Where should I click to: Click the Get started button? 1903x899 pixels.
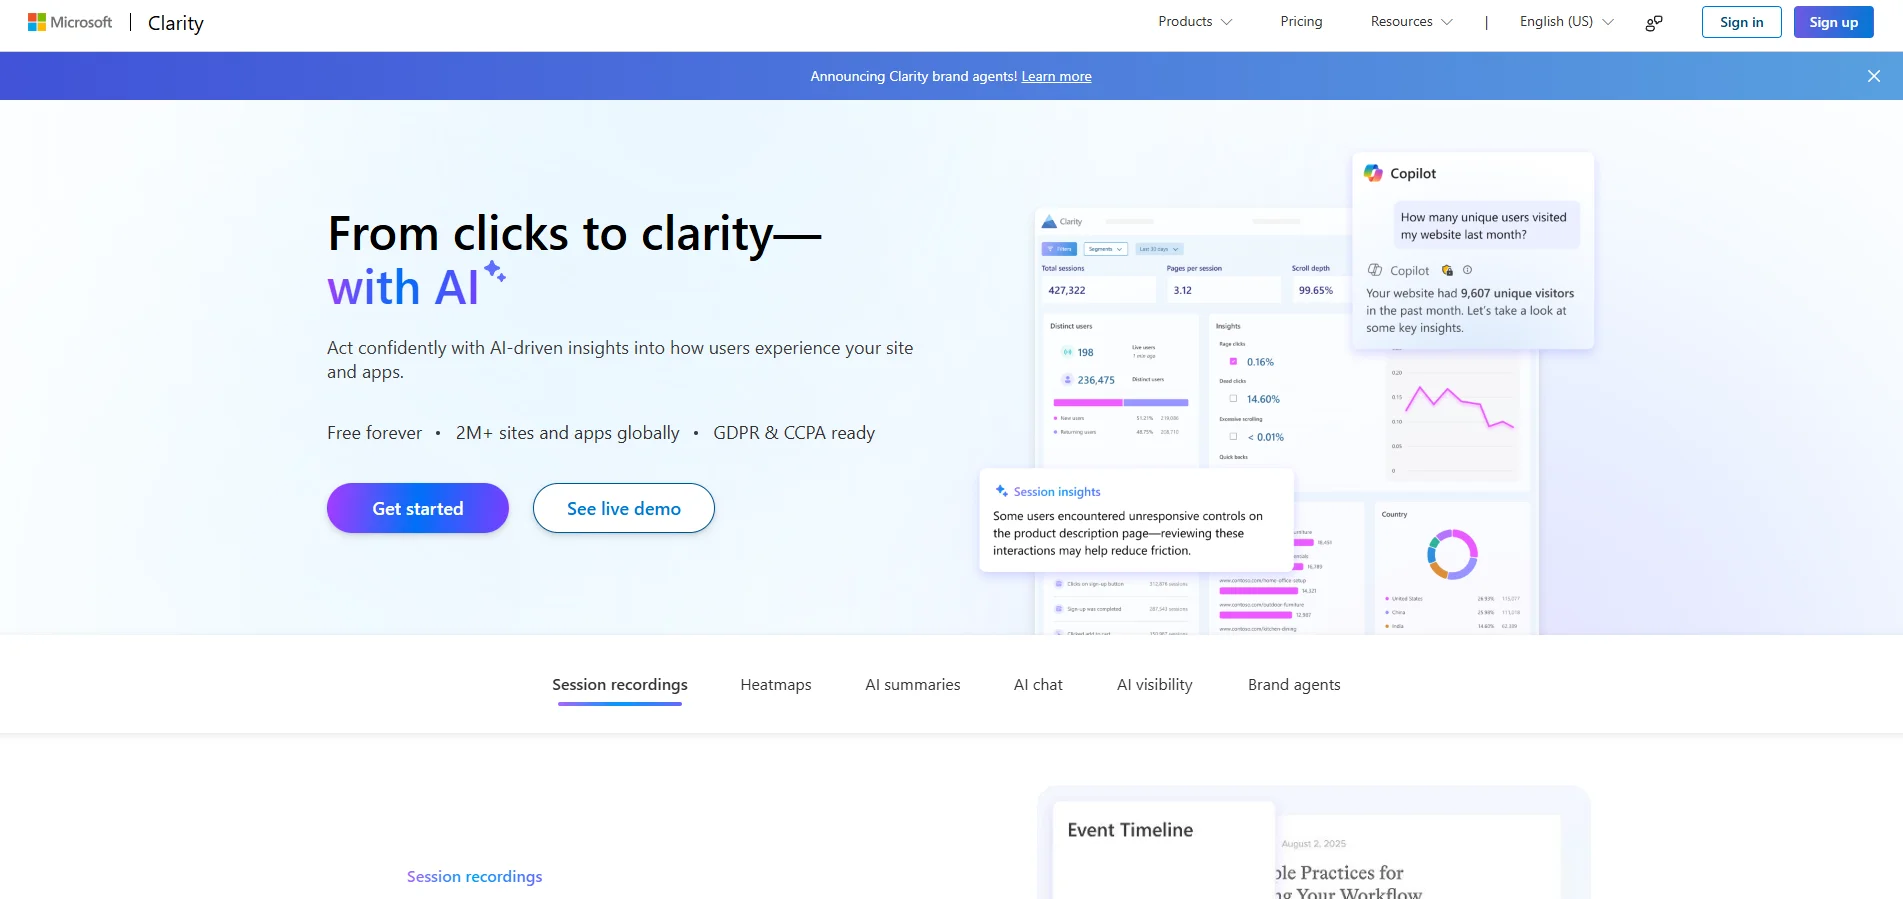point(418,508)
